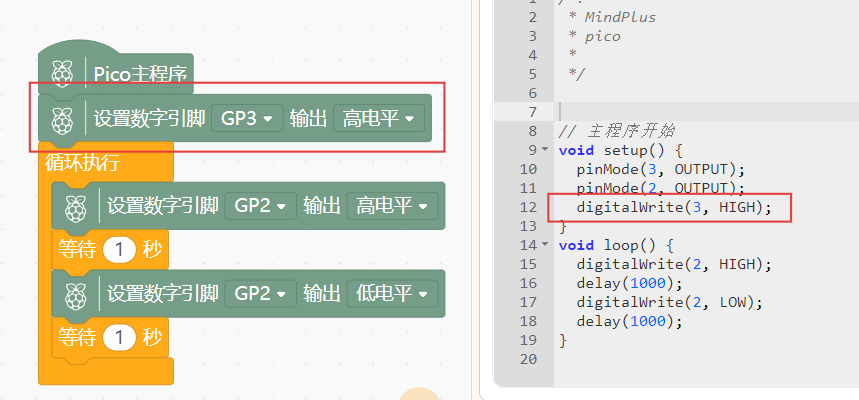Click delay(1000); on line 16

(629, 283)
